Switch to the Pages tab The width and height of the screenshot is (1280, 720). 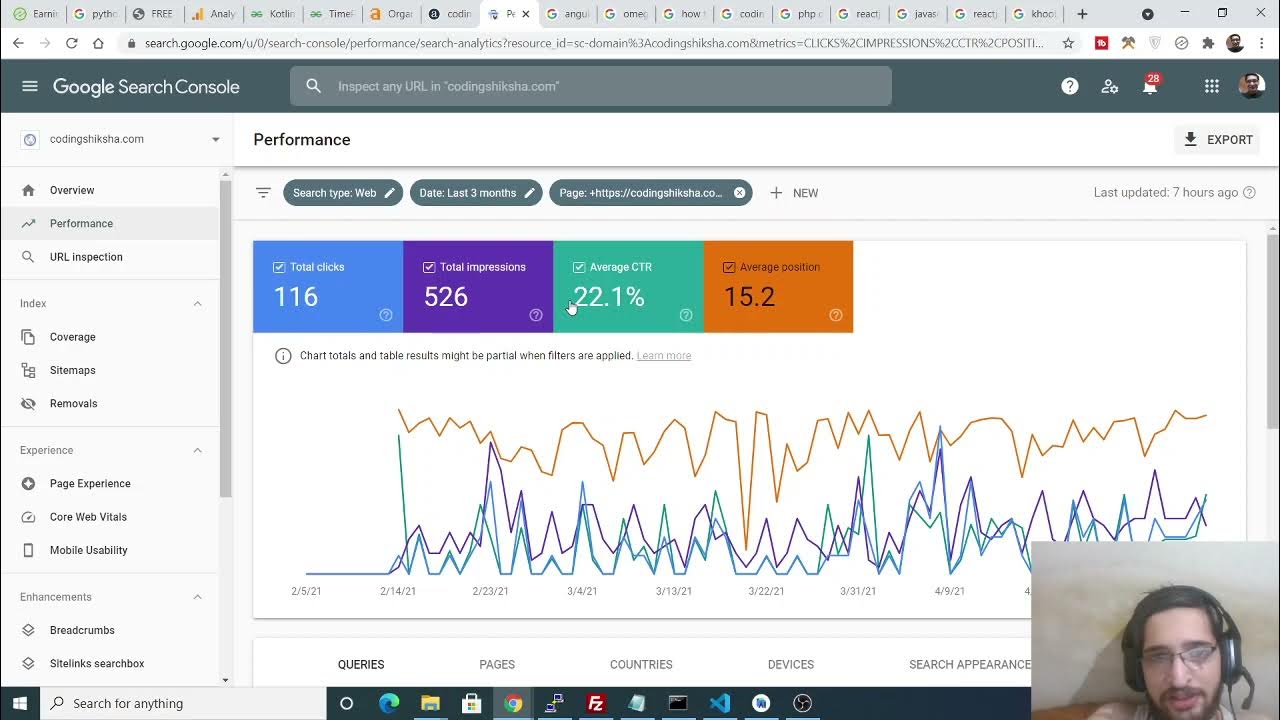497,664
